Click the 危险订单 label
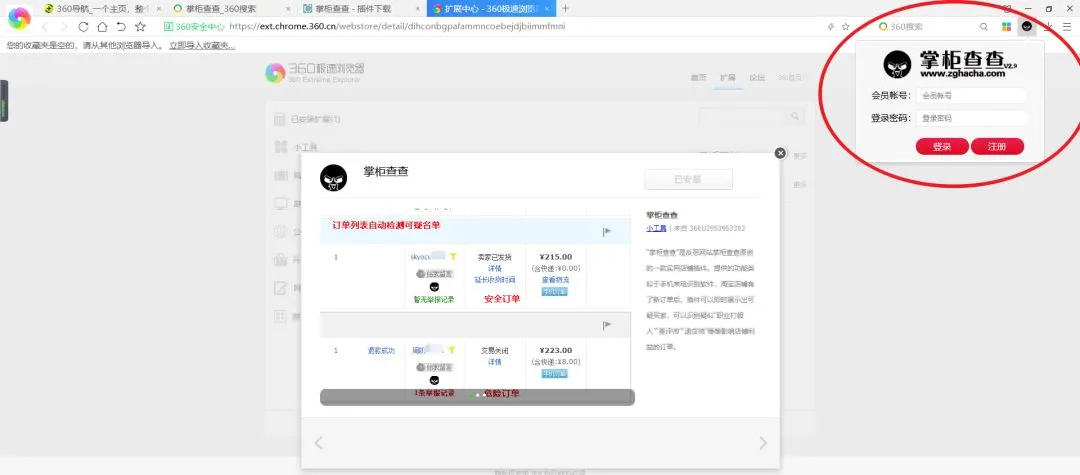This screenshot has height=475, width=1080. click(x=501, y=394)
